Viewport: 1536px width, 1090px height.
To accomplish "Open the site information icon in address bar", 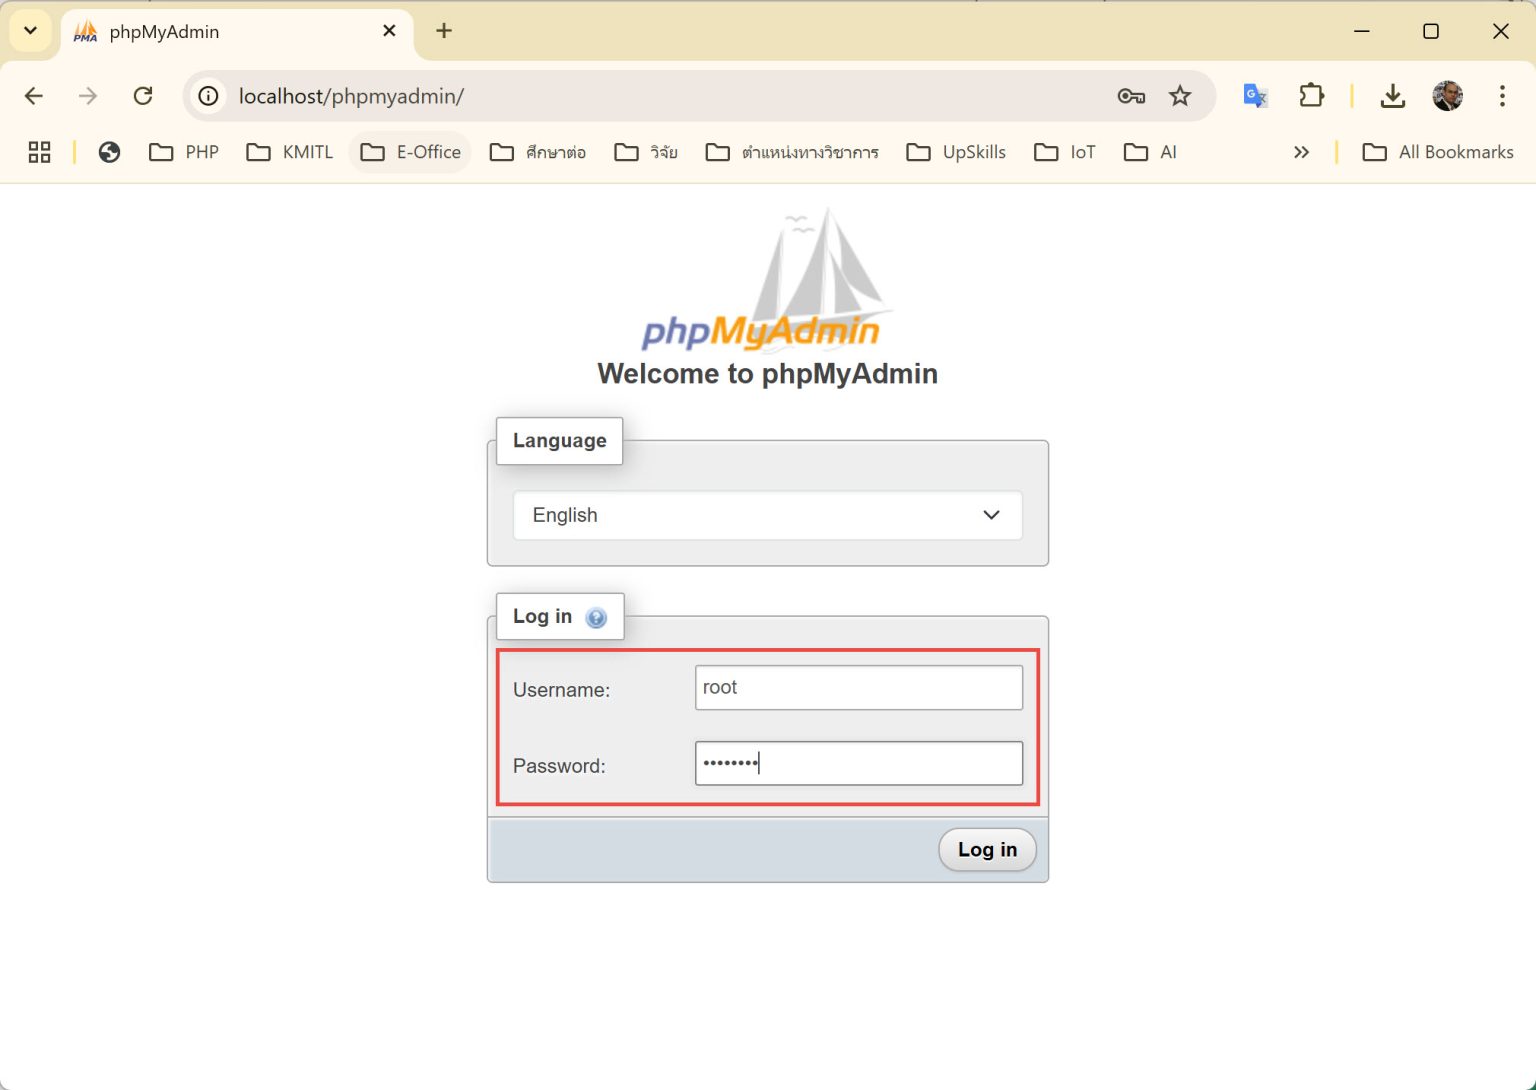I will [207, 96].
